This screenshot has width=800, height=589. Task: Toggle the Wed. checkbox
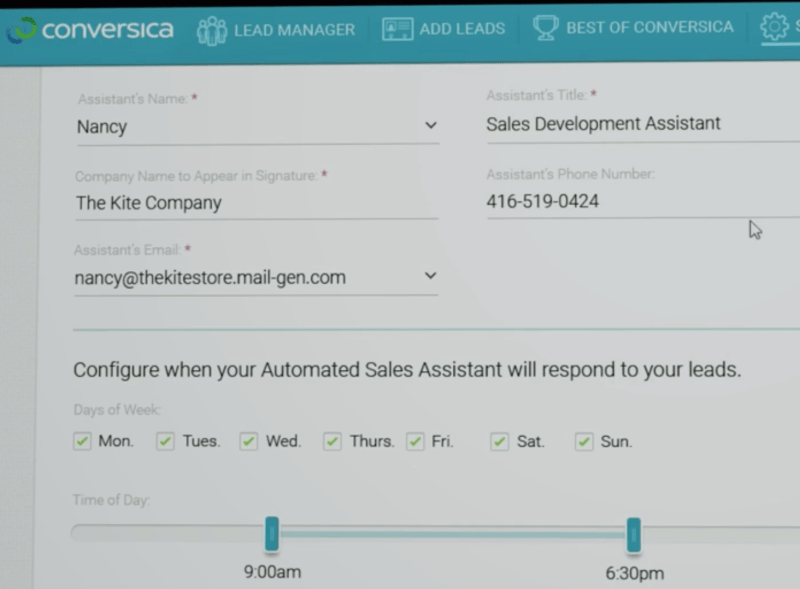pos(249,441)
